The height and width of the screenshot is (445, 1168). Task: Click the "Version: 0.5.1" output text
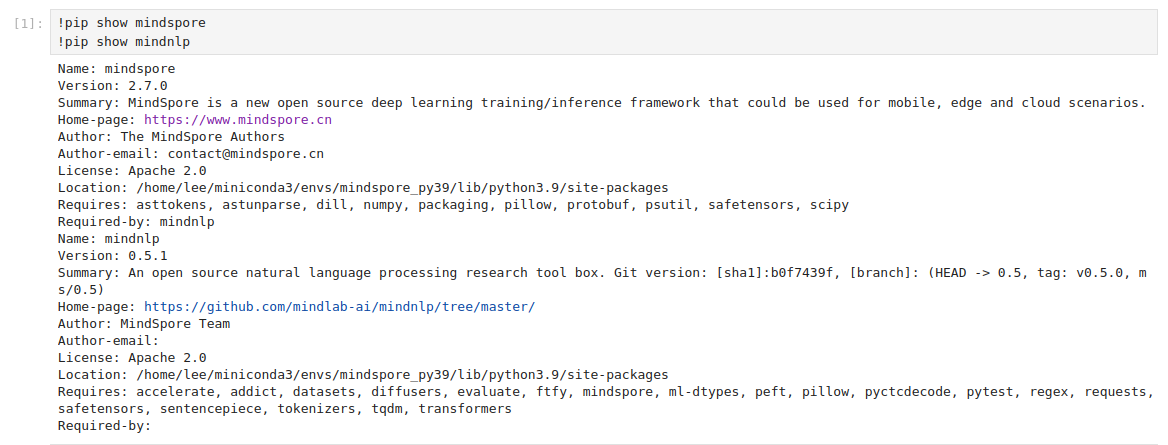click(112, 255)
